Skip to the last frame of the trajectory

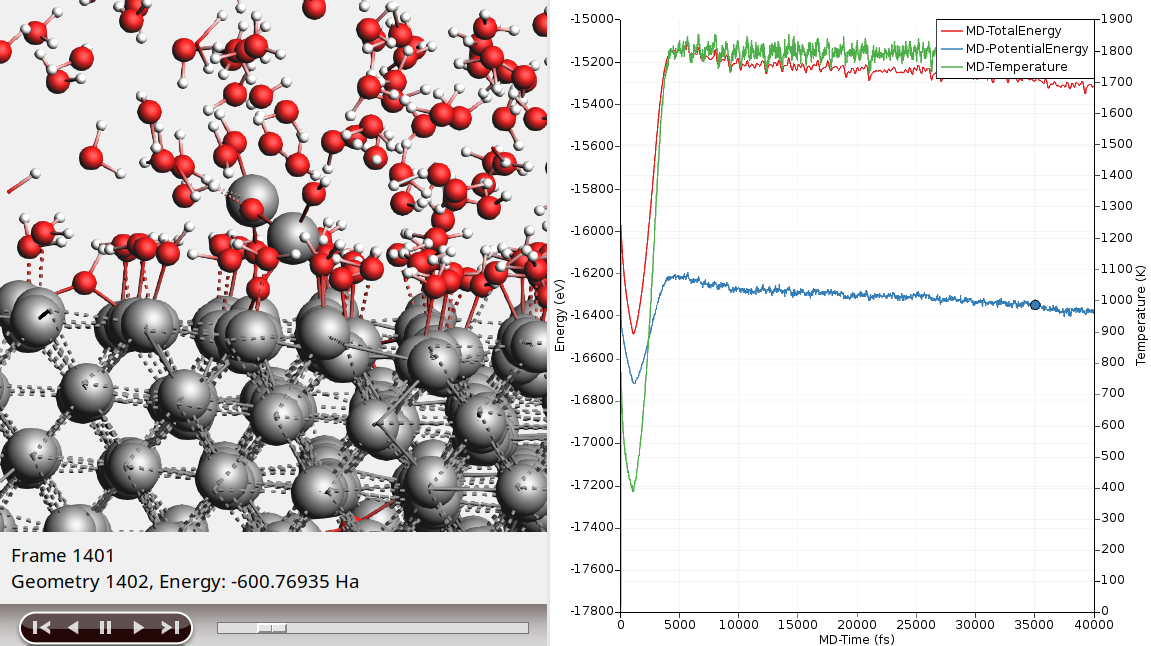click(x=170, y=628)
